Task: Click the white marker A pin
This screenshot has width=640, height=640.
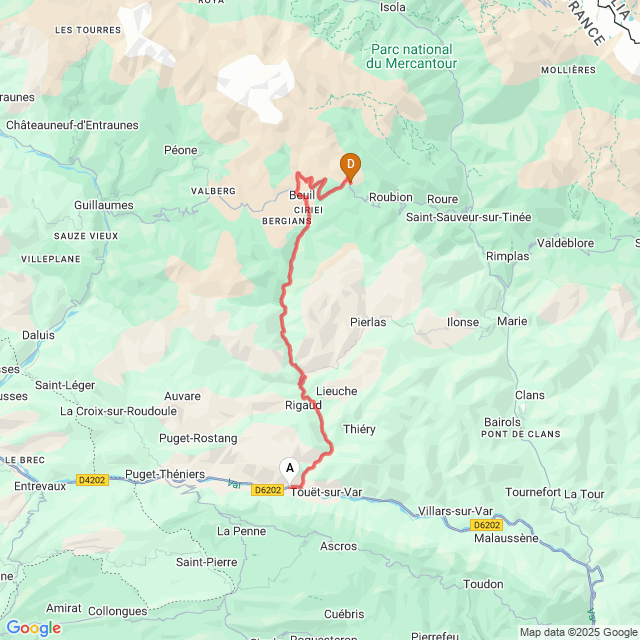Action: click(x=289, y=471)
